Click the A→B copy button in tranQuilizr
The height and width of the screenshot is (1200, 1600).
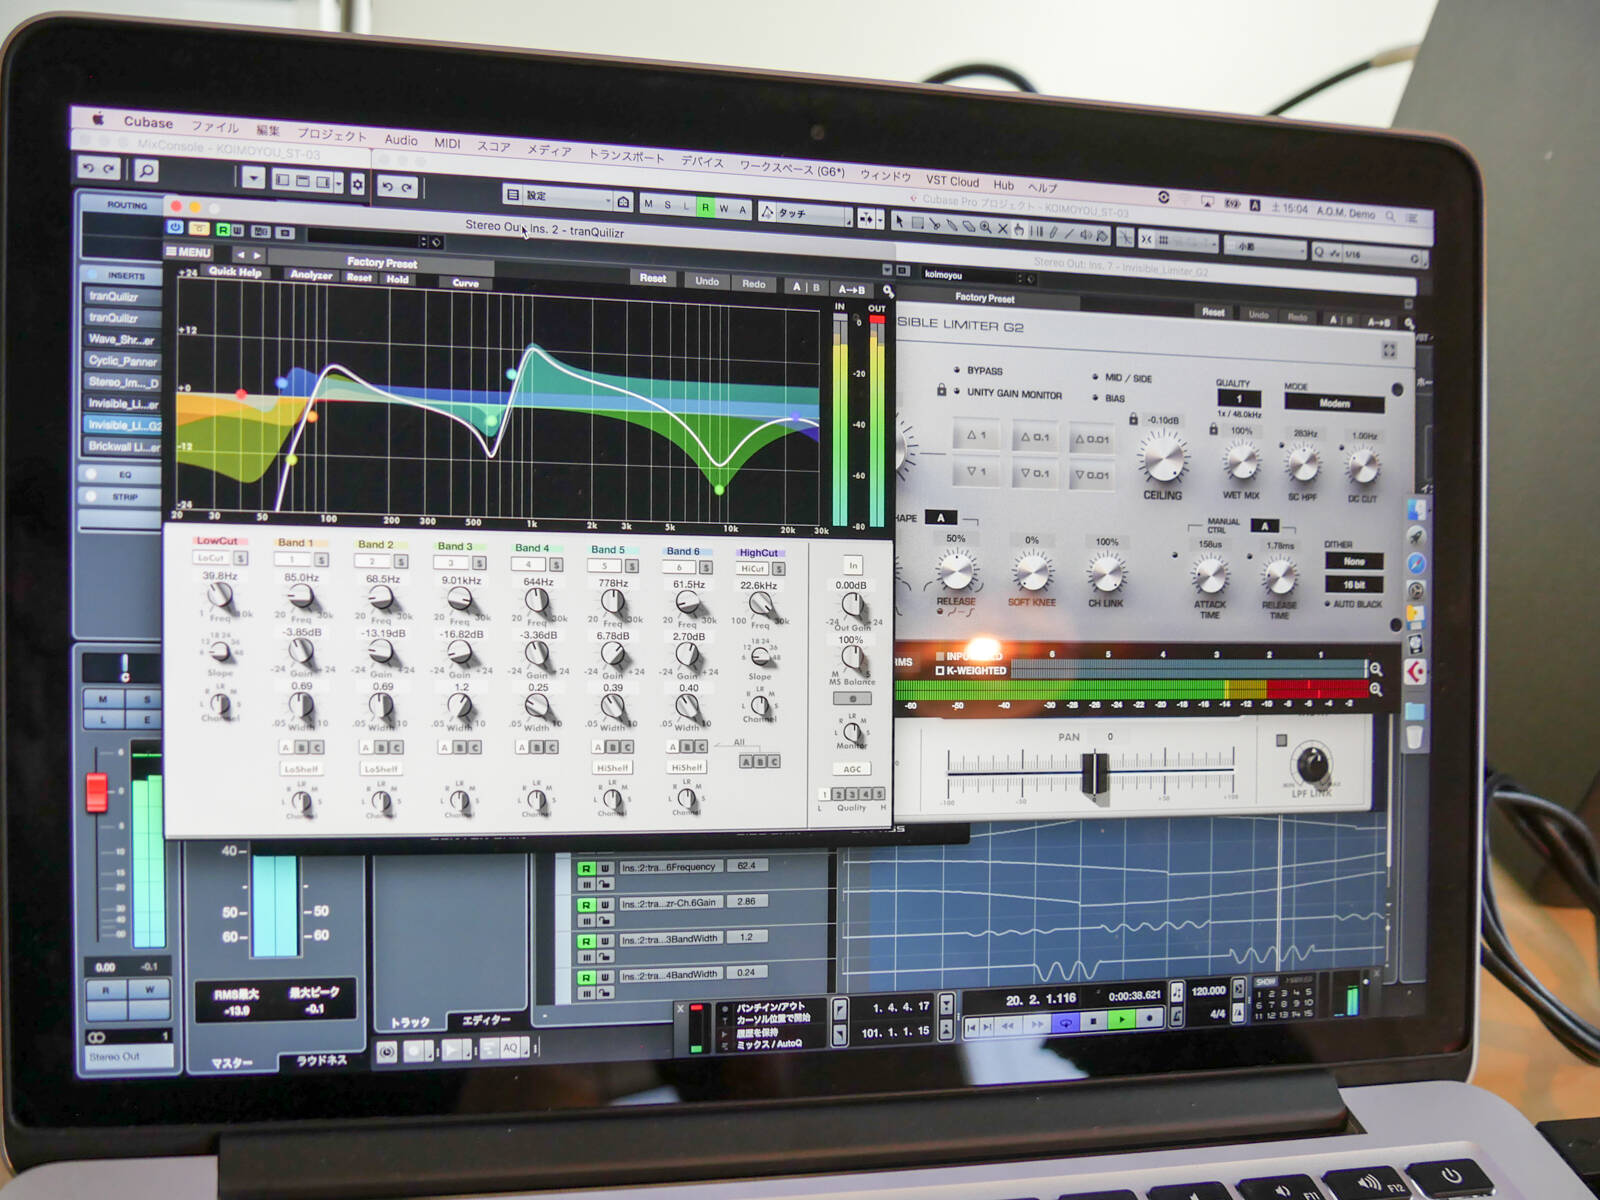coord(852,289)
